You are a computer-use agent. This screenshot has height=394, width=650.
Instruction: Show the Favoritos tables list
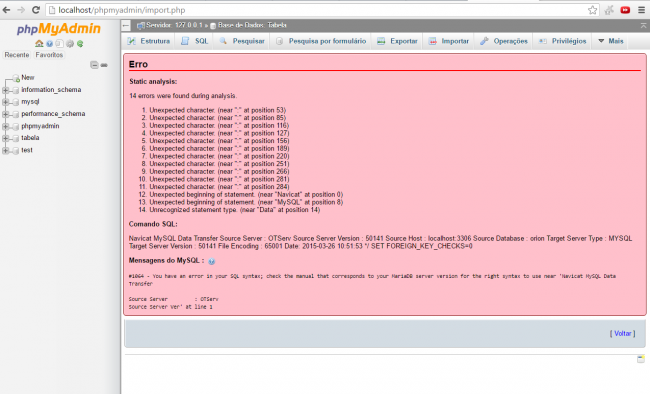tap(49, 55)
